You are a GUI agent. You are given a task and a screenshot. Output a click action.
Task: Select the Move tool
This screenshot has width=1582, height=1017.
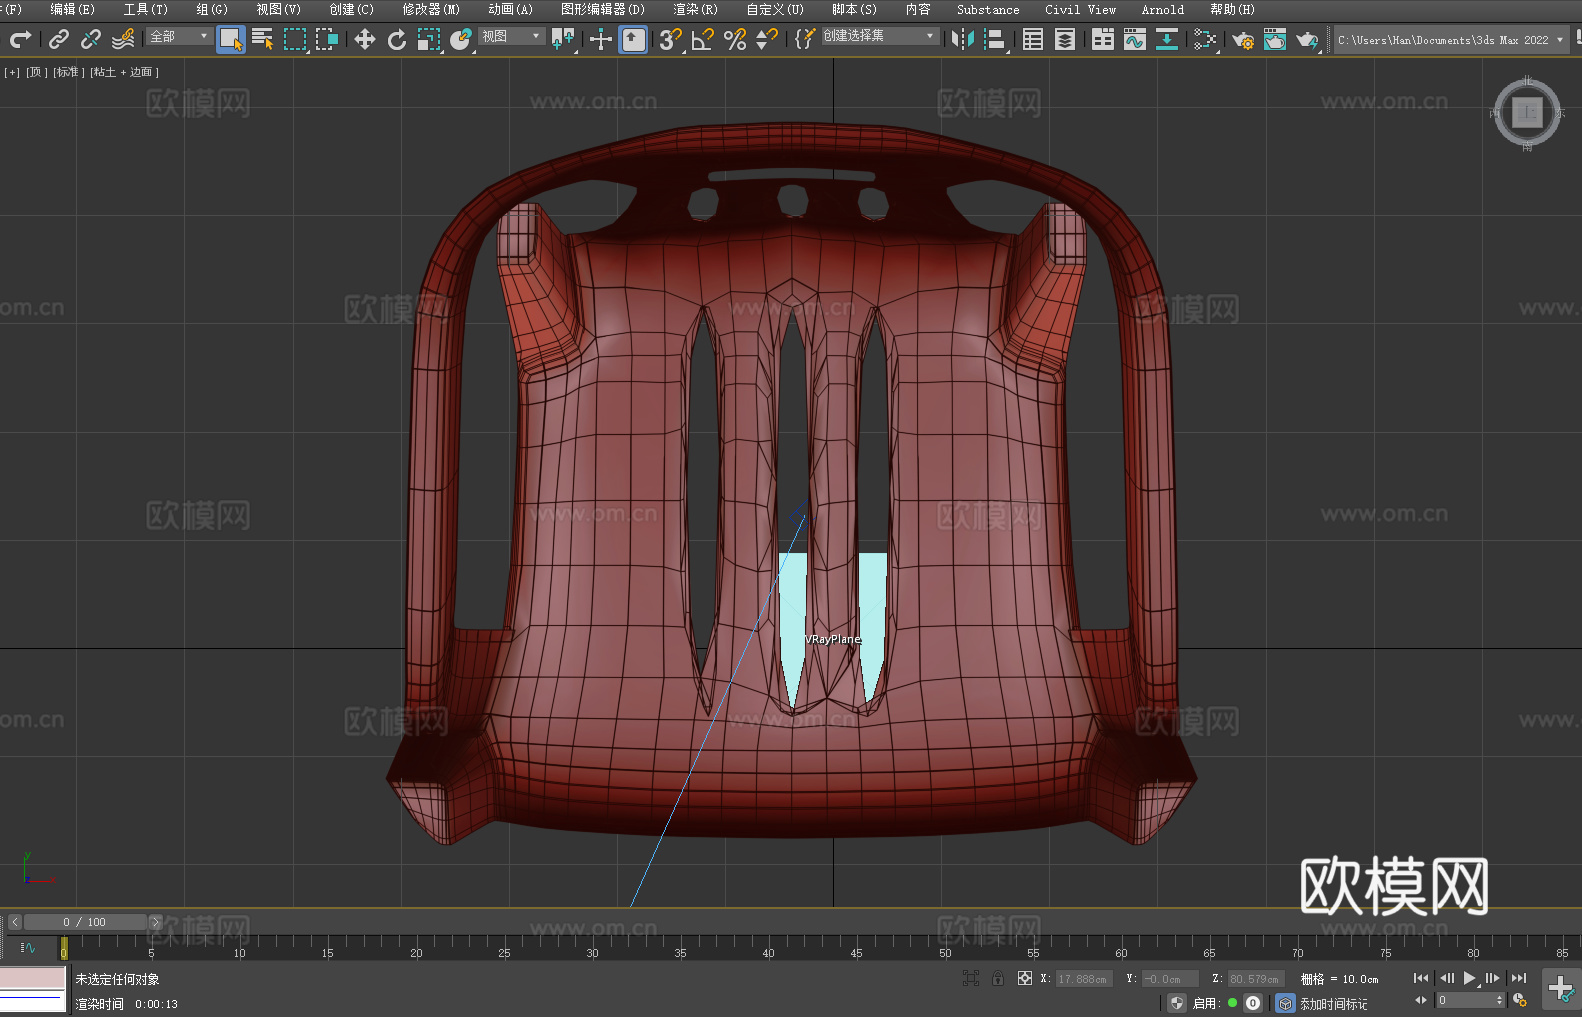(x=365, y=39)
